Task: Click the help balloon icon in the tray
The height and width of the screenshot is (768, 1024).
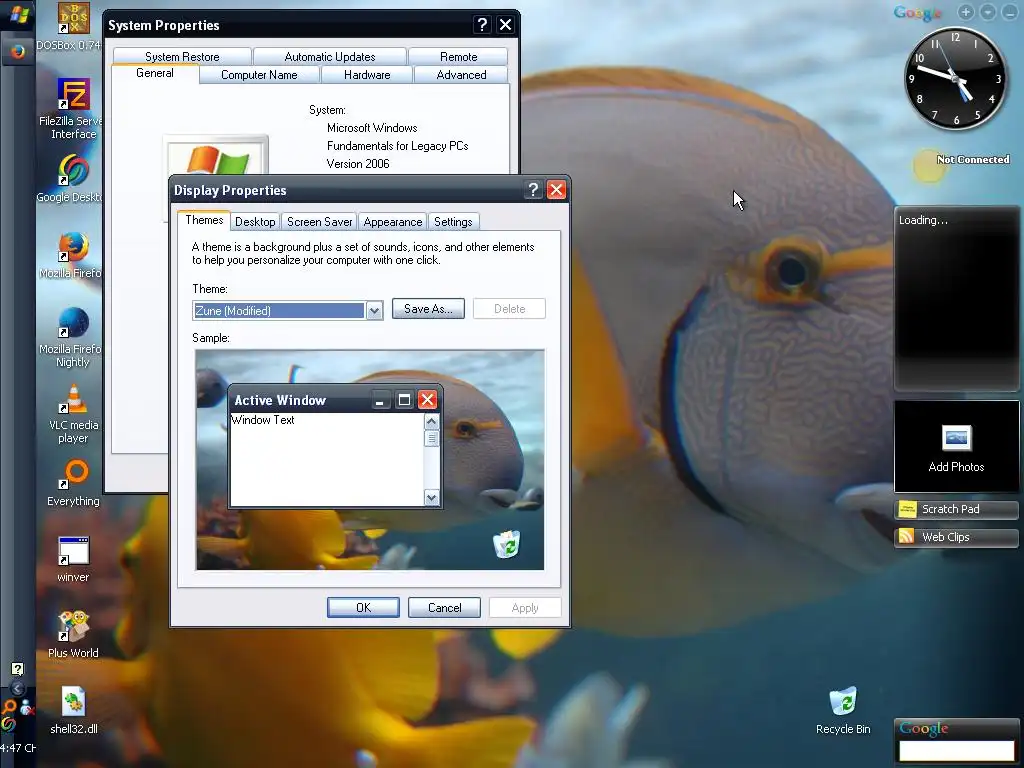Action: 18,669
